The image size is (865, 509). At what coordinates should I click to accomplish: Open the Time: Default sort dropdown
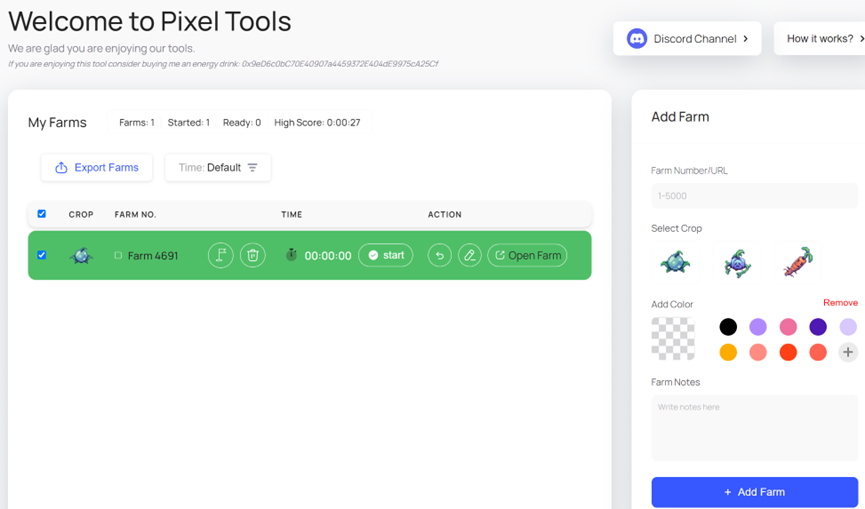click(x=218, y=167)
